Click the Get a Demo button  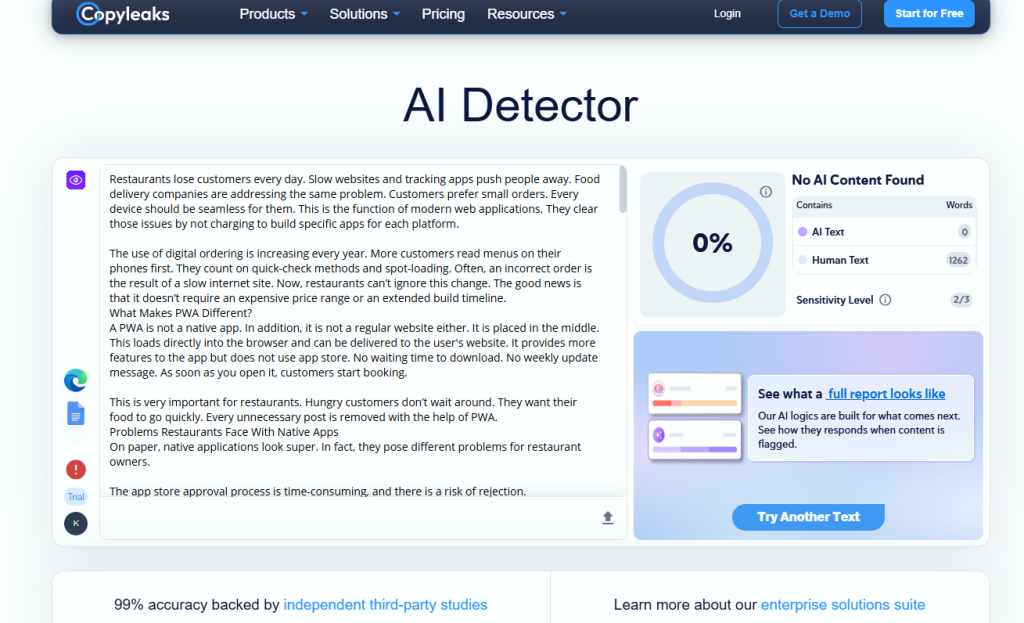click(x=820, y=13)
